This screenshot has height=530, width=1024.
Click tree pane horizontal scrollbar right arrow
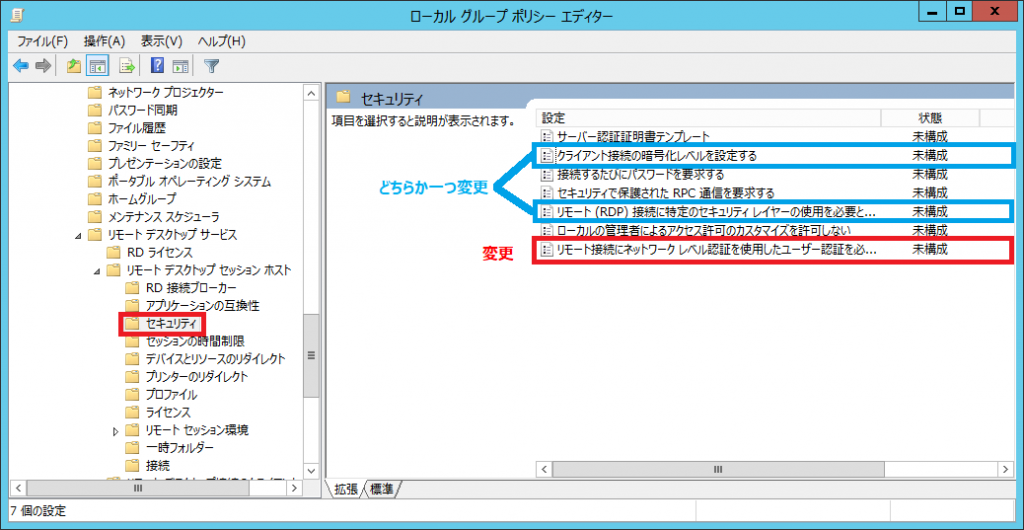pos(295,487)
